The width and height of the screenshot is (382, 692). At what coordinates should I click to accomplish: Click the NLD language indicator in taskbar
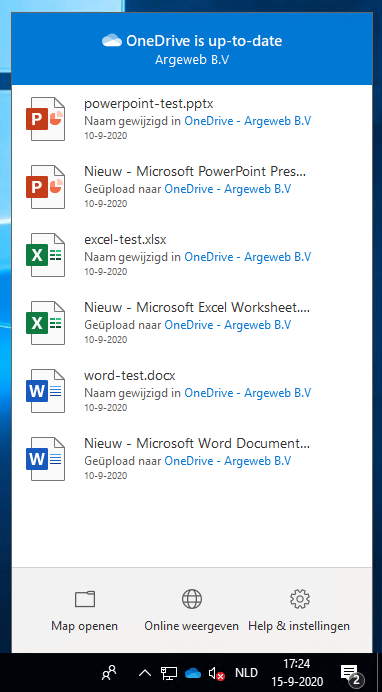point(246,673)
